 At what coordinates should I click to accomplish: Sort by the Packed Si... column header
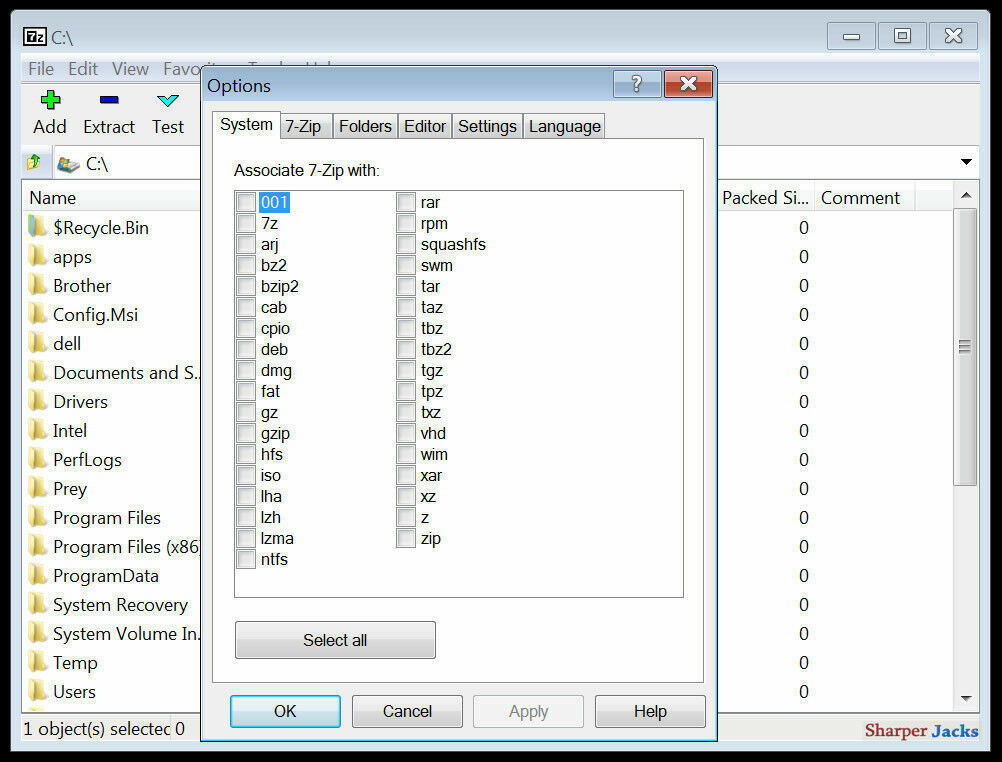(x=766, y=198)
